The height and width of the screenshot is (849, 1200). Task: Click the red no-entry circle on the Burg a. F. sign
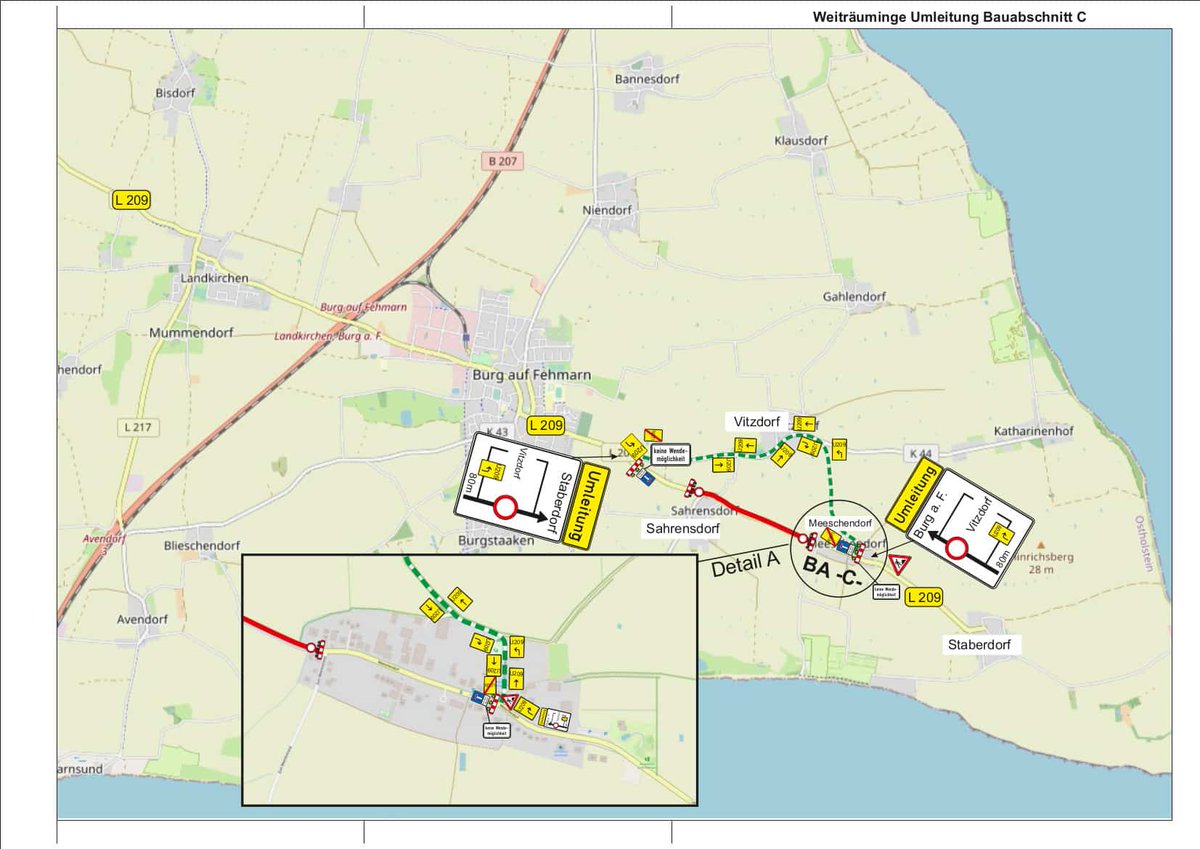pyautogui.click(x=956, y=548)
